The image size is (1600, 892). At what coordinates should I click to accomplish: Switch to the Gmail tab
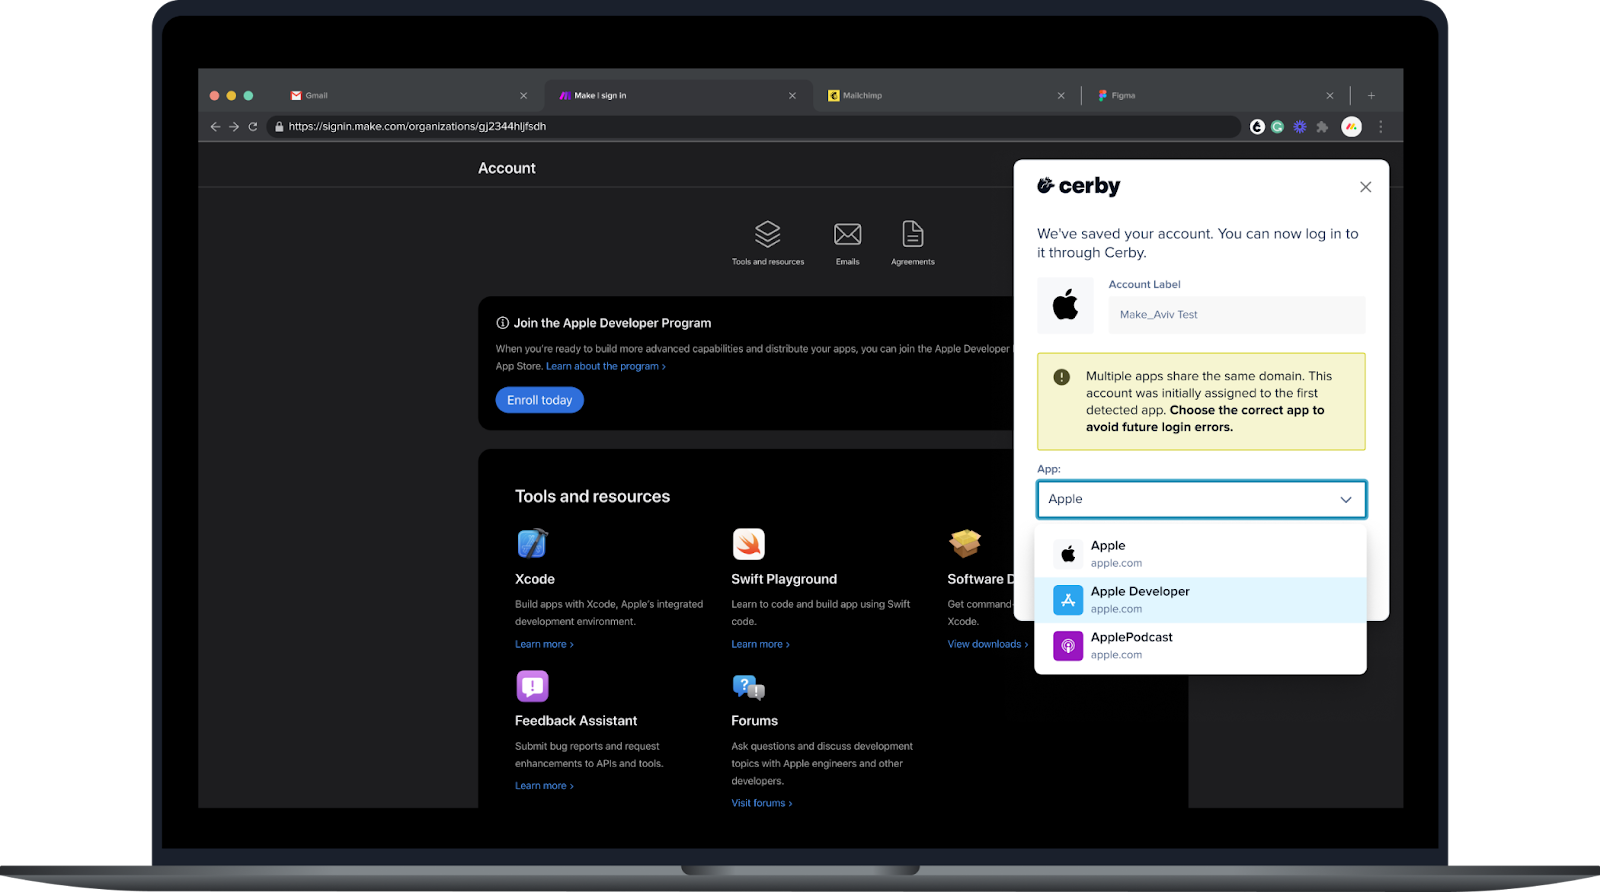point(408,96)
